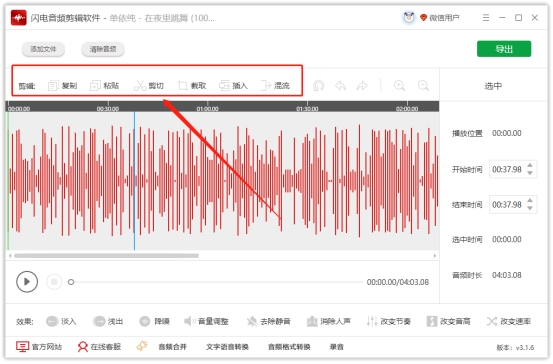Click the 播放位置 00:00.00 value
This screenshot has height=364, width=553.
point(507,133)
